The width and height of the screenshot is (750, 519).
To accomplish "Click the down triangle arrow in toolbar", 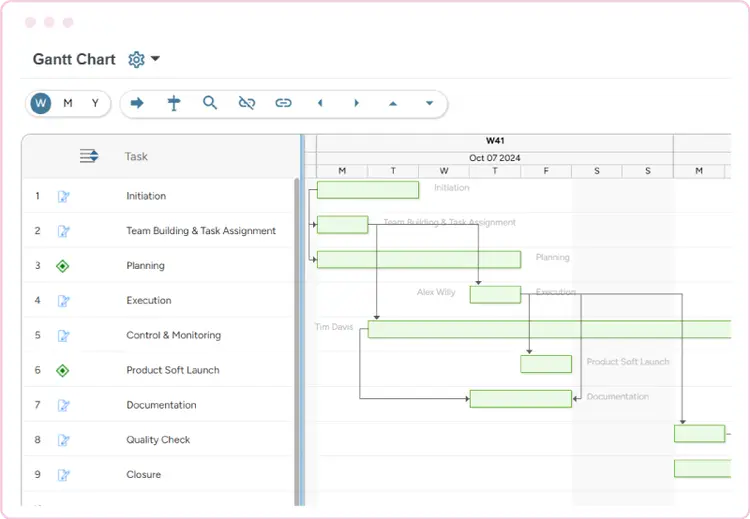I will (x=430, y=103).
